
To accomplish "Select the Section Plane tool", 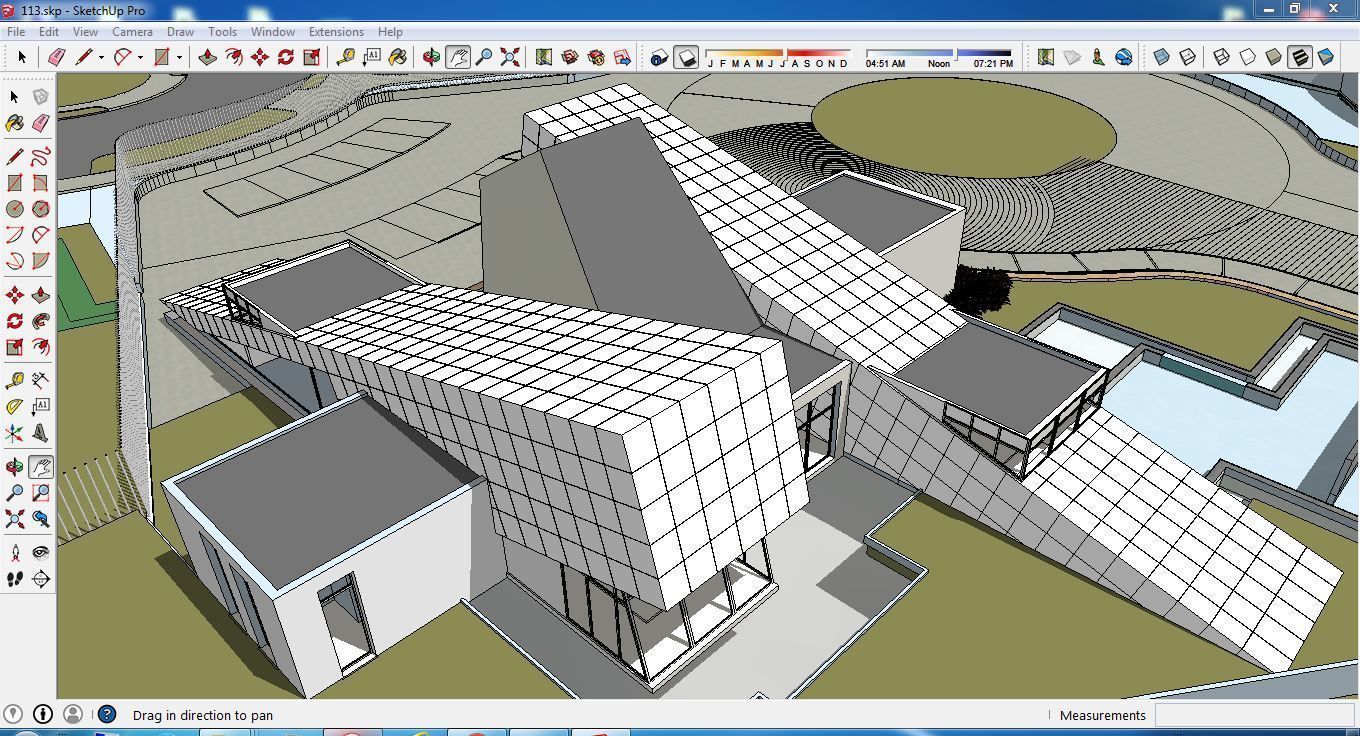I will point(40,579).
